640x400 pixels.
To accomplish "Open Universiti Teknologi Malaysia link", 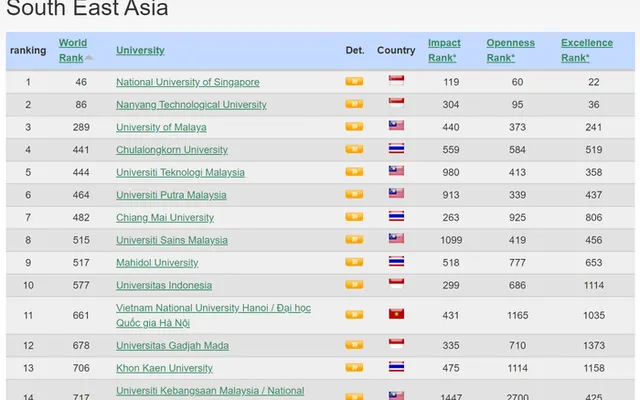I will 180,172.
